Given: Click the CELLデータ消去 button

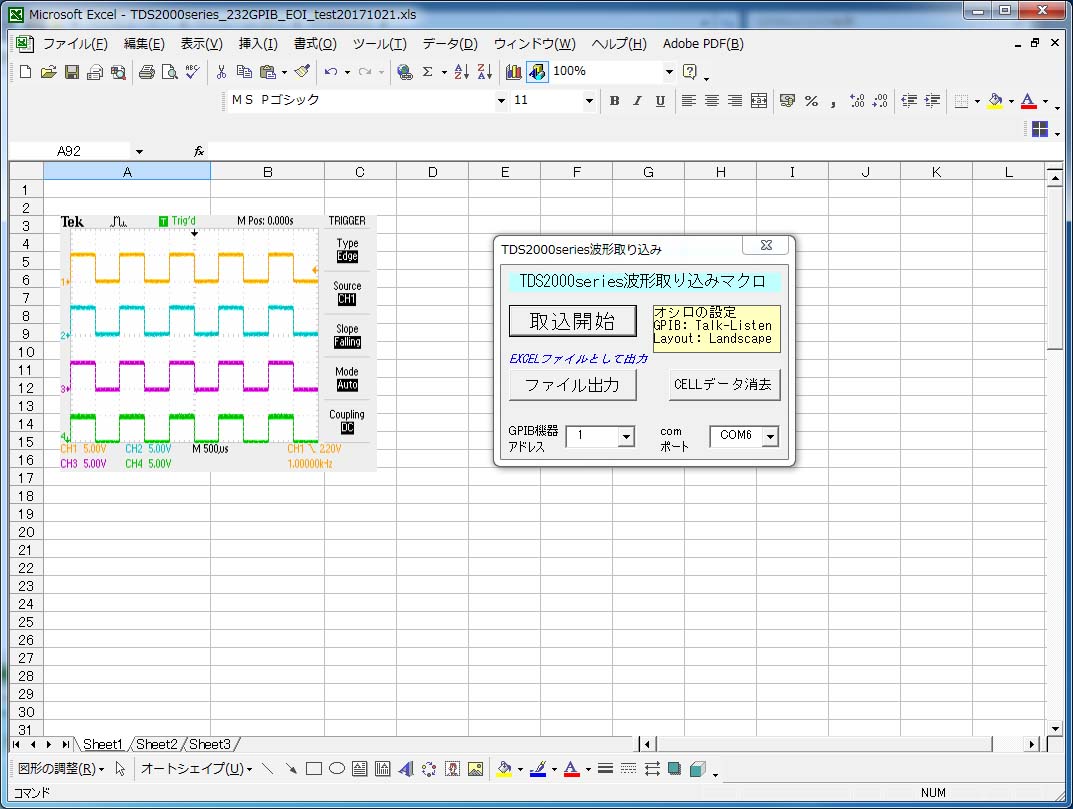Looking at the screenshot, I should coord(723,385).
